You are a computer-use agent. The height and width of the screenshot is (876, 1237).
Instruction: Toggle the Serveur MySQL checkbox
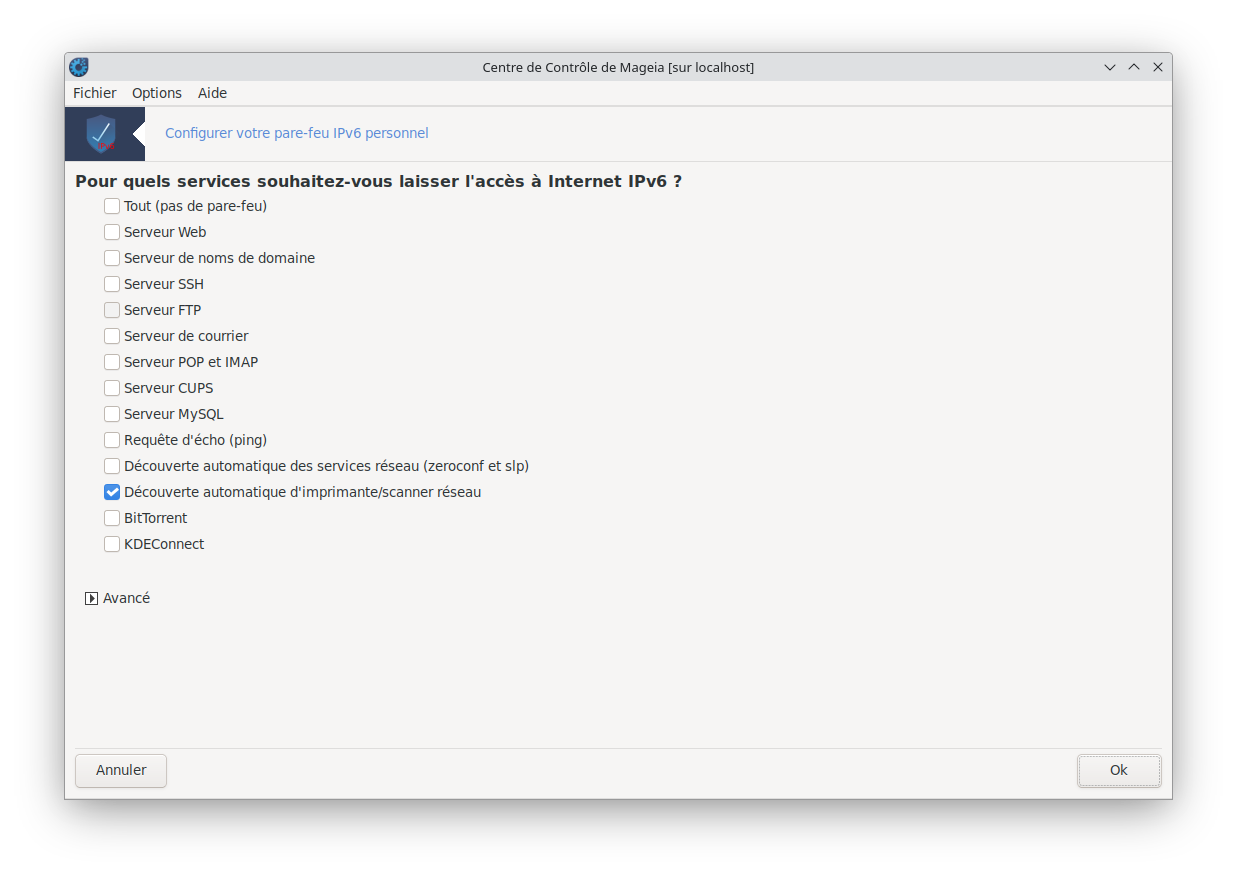[112, 414]
